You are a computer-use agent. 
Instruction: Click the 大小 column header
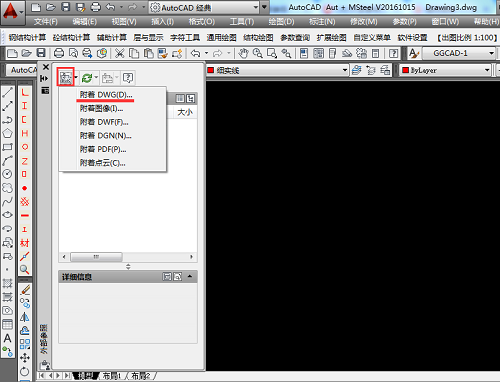click(185, 112)
